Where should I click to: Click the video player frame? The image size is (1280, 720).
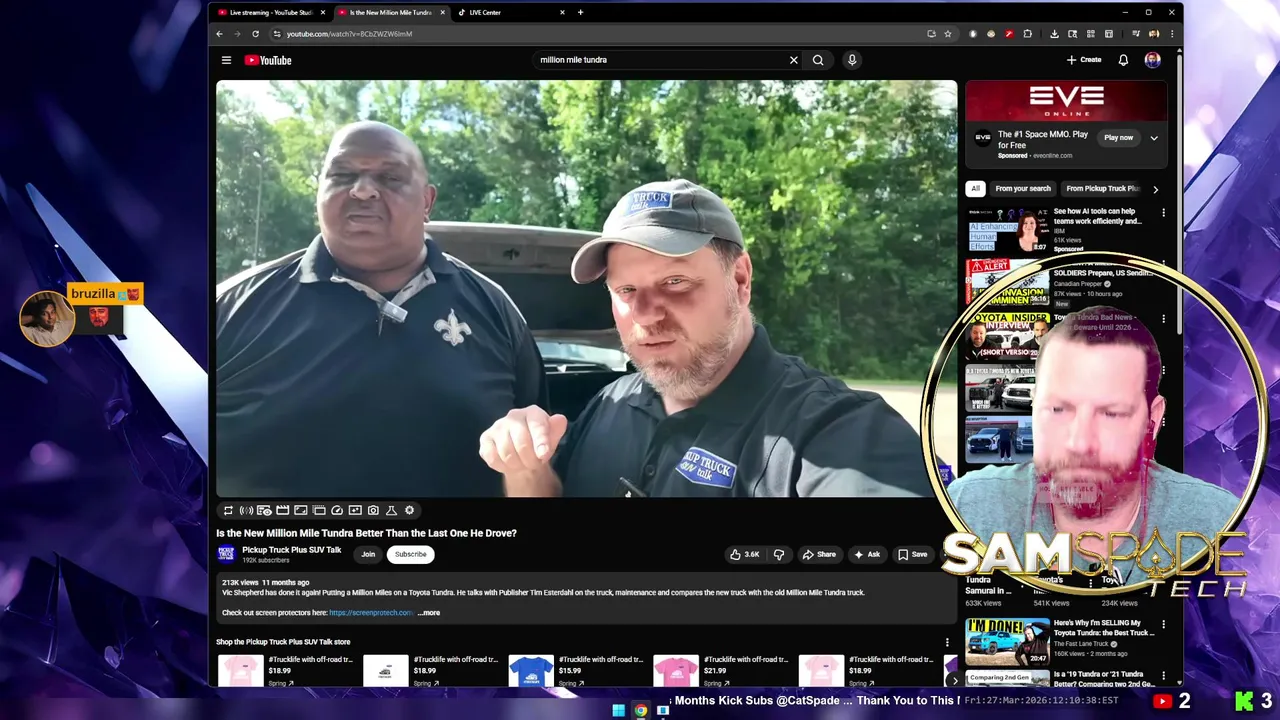[x=586, y=288]
